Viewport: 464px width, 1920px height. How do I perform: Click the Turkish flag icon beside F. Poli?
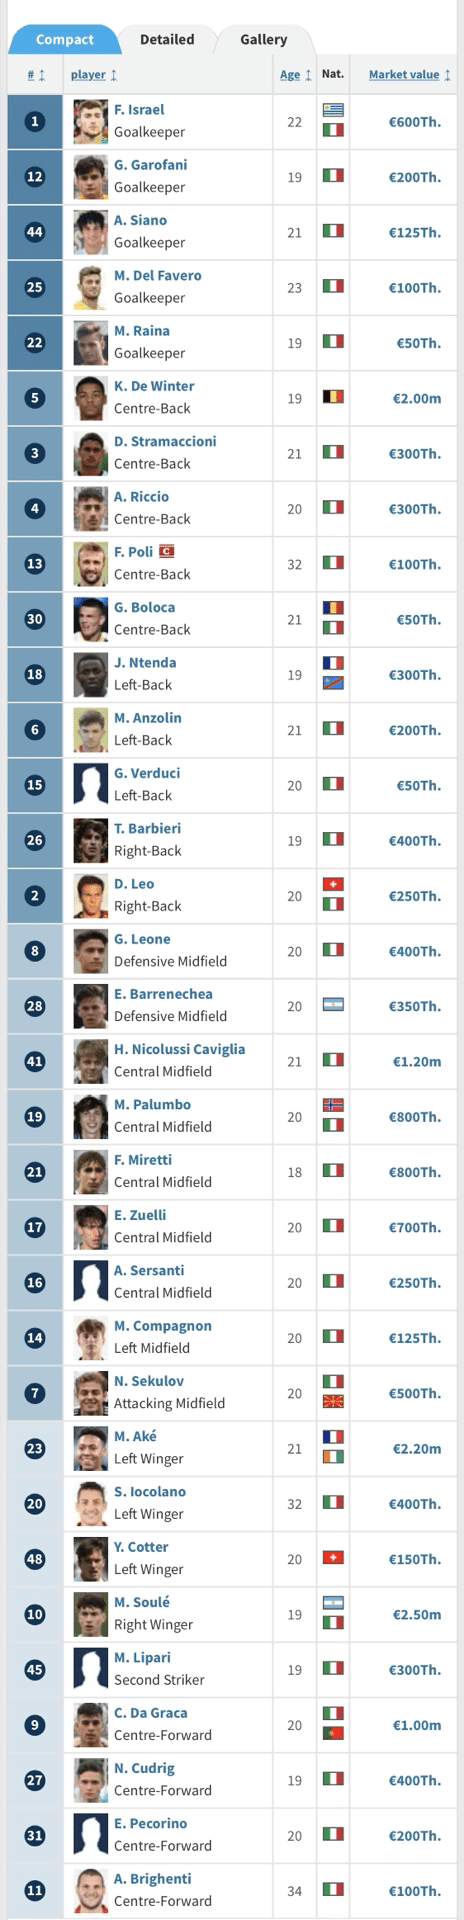166,551
